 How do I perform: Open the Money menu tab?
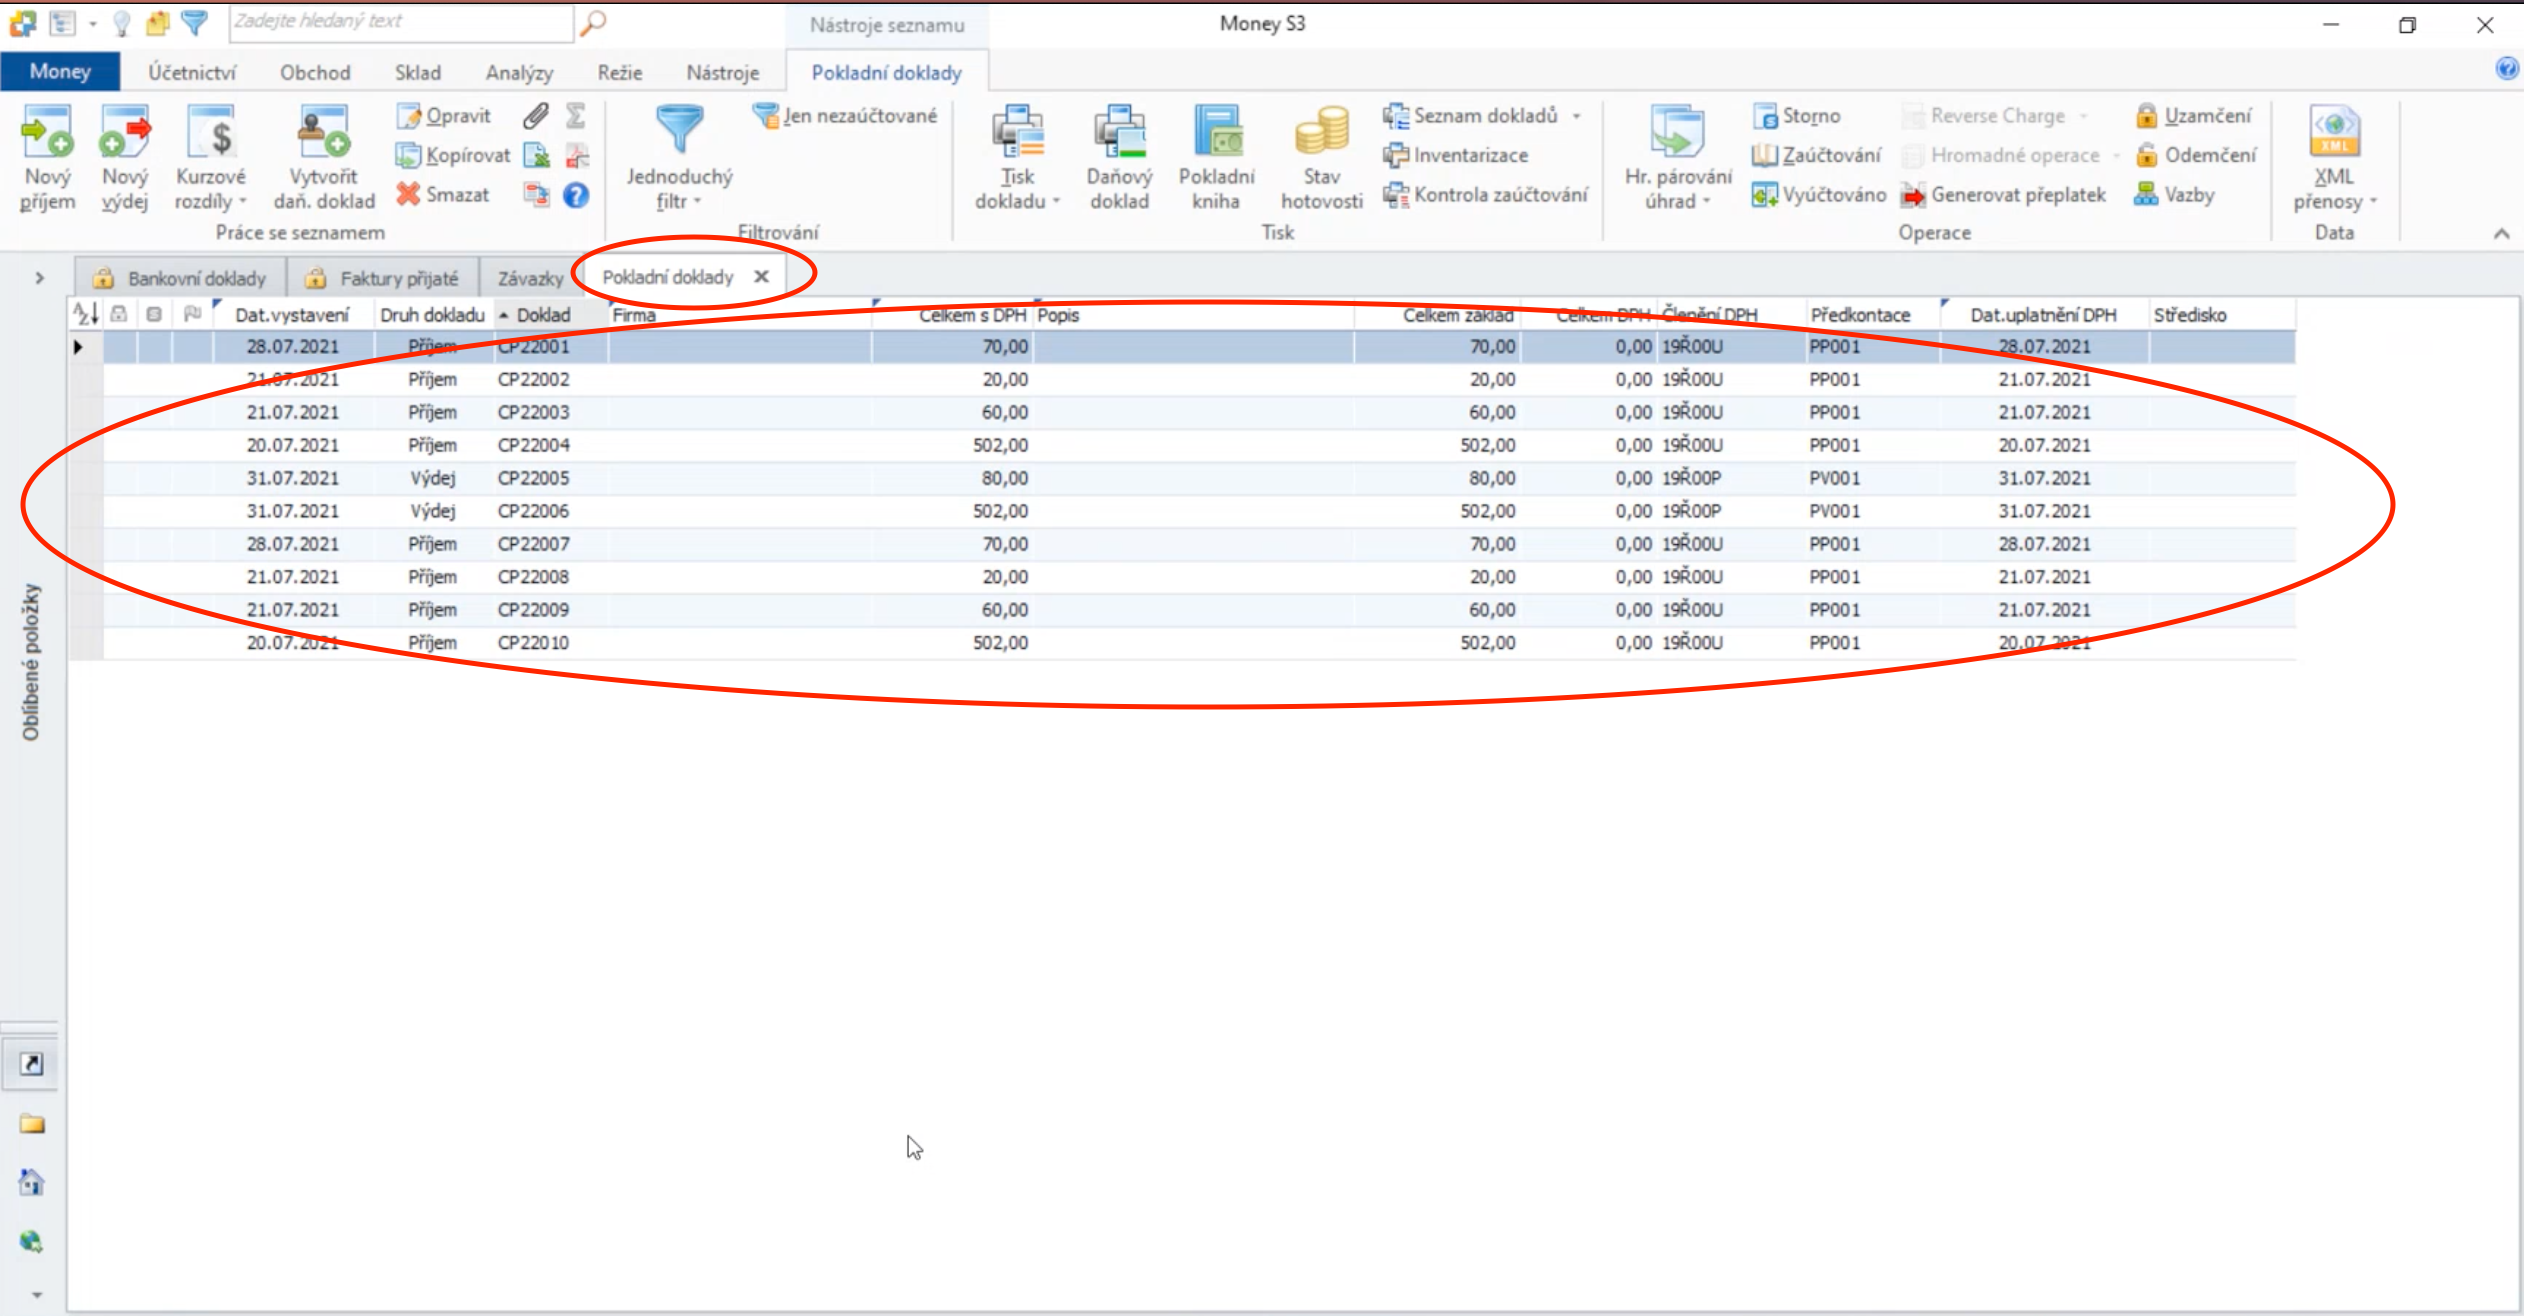[60, 71]
